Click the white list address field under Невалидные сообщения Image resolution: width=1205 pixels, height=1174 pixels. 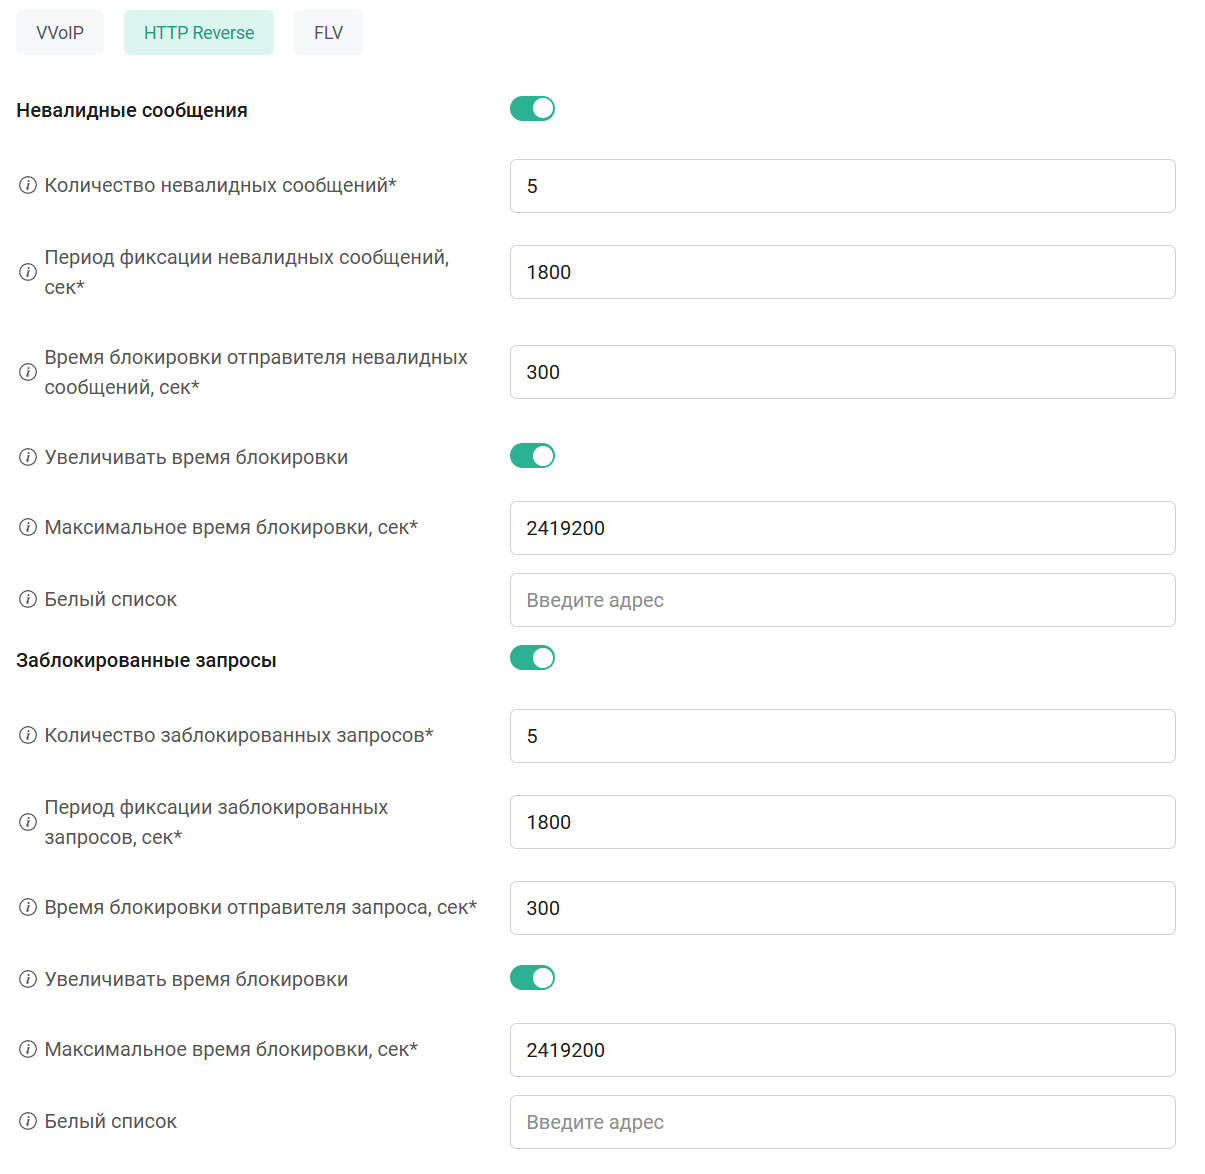(842, 600)
